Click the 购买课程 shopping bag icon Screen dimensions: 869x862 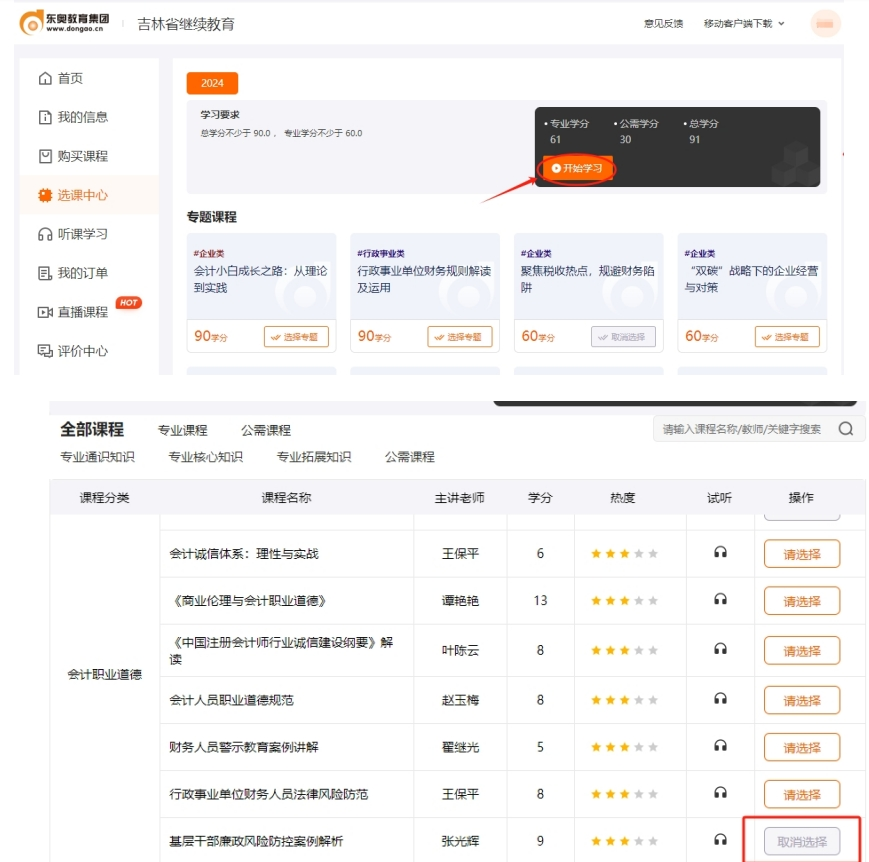pos(44,155)
